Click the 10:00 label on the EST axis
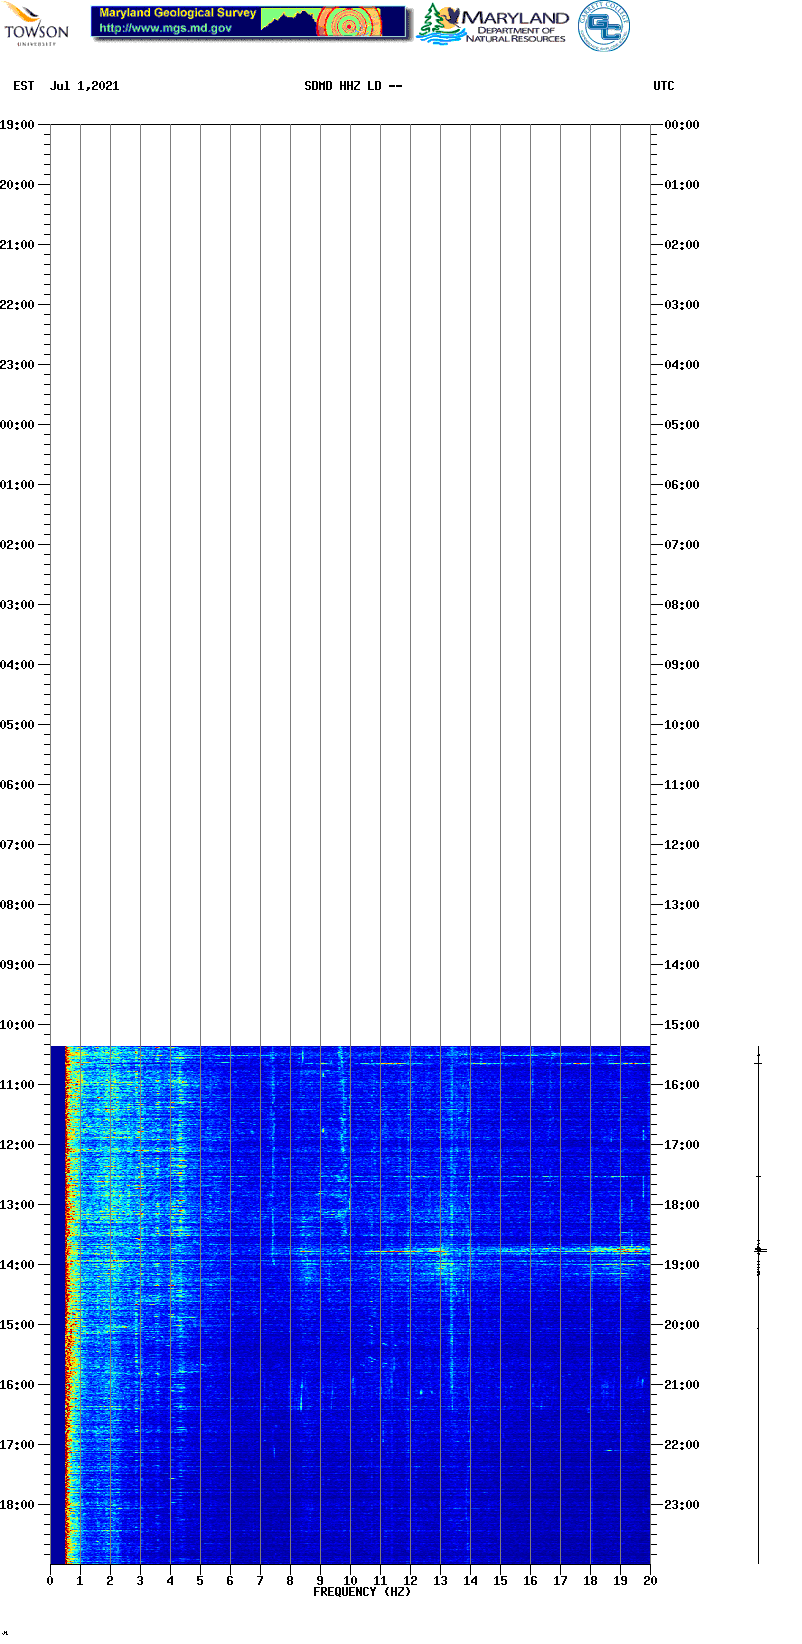This screenshot has height=1644, width=802. (17, 1025)
